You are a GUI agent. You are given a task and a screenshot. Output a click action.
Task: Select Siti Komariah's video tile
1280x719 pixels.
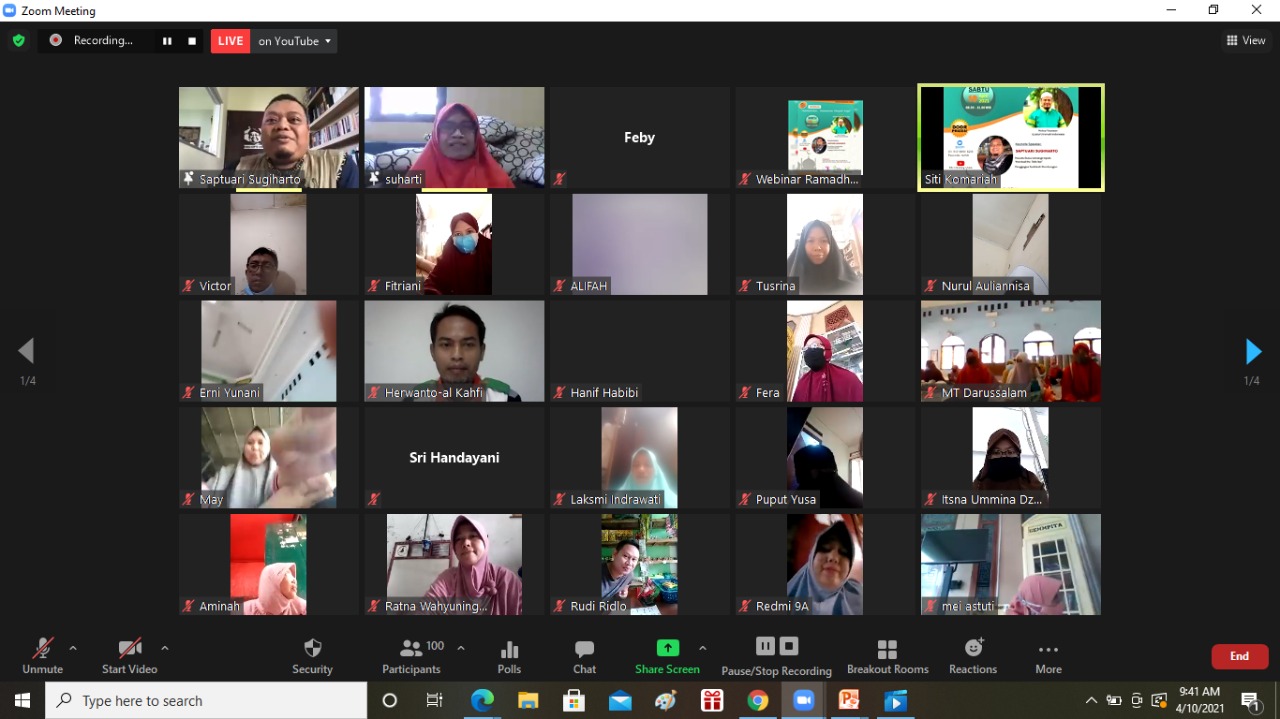[x=1010, y=137]
